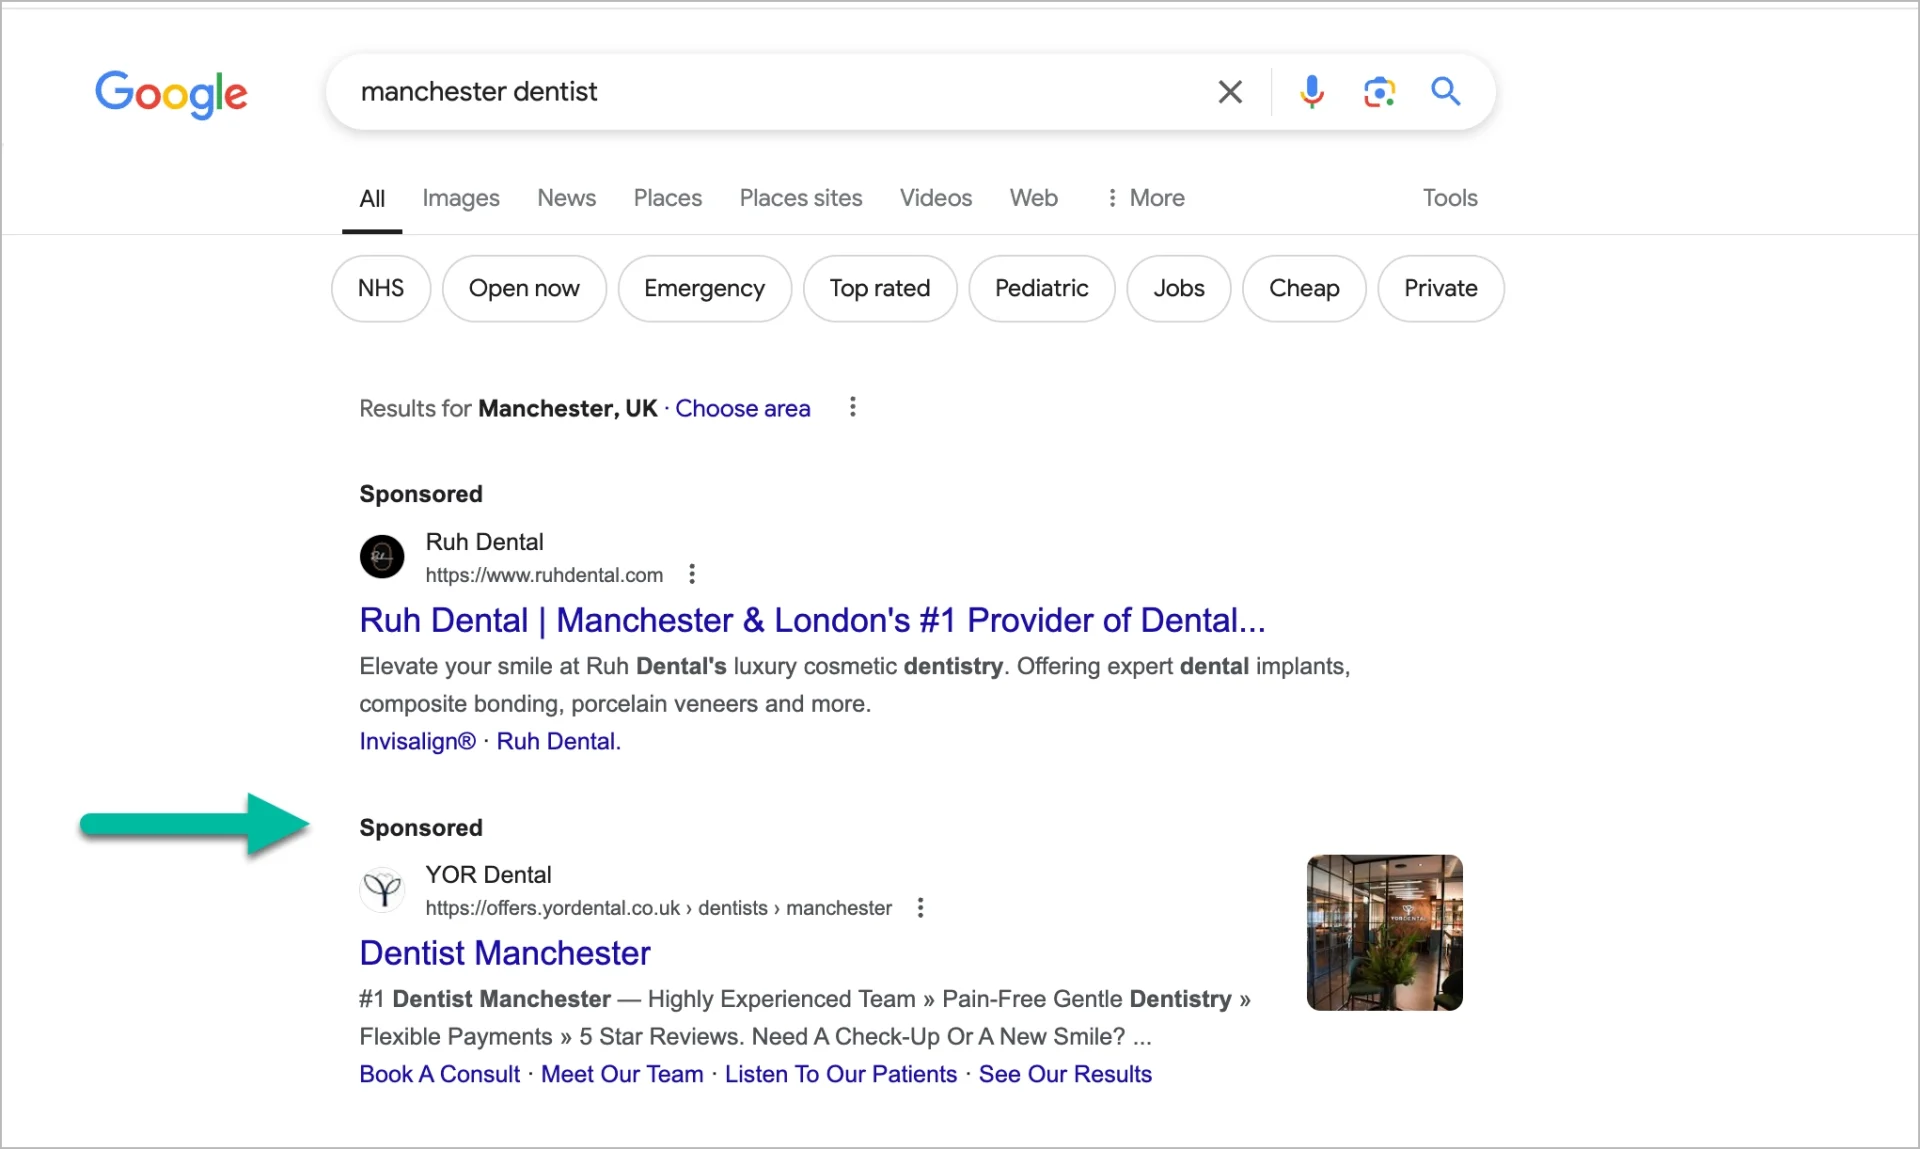The image size is (1920, 1149).
Task: Open the Tools options
Action: coord(1449,198)
